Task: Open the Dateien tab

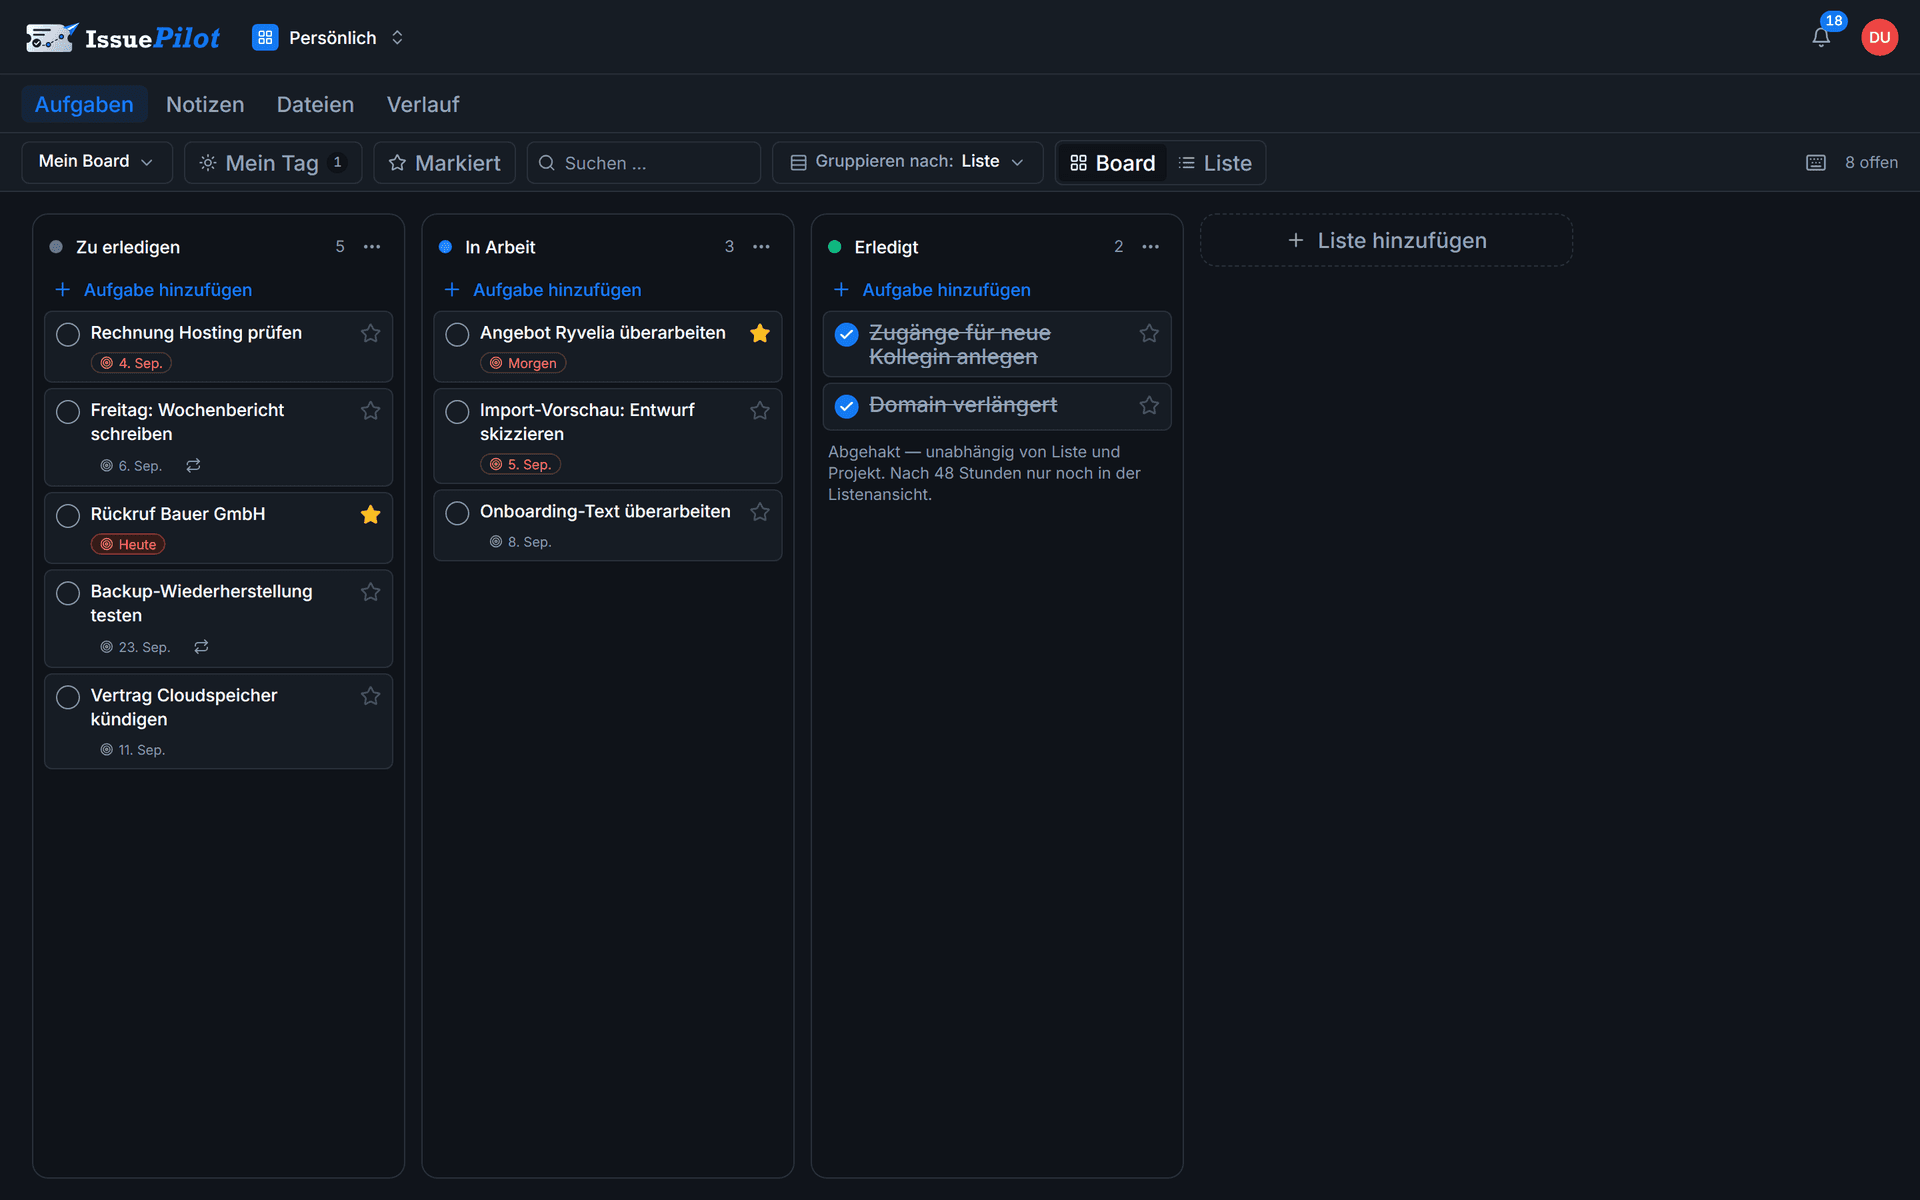Action: [315, 104]
